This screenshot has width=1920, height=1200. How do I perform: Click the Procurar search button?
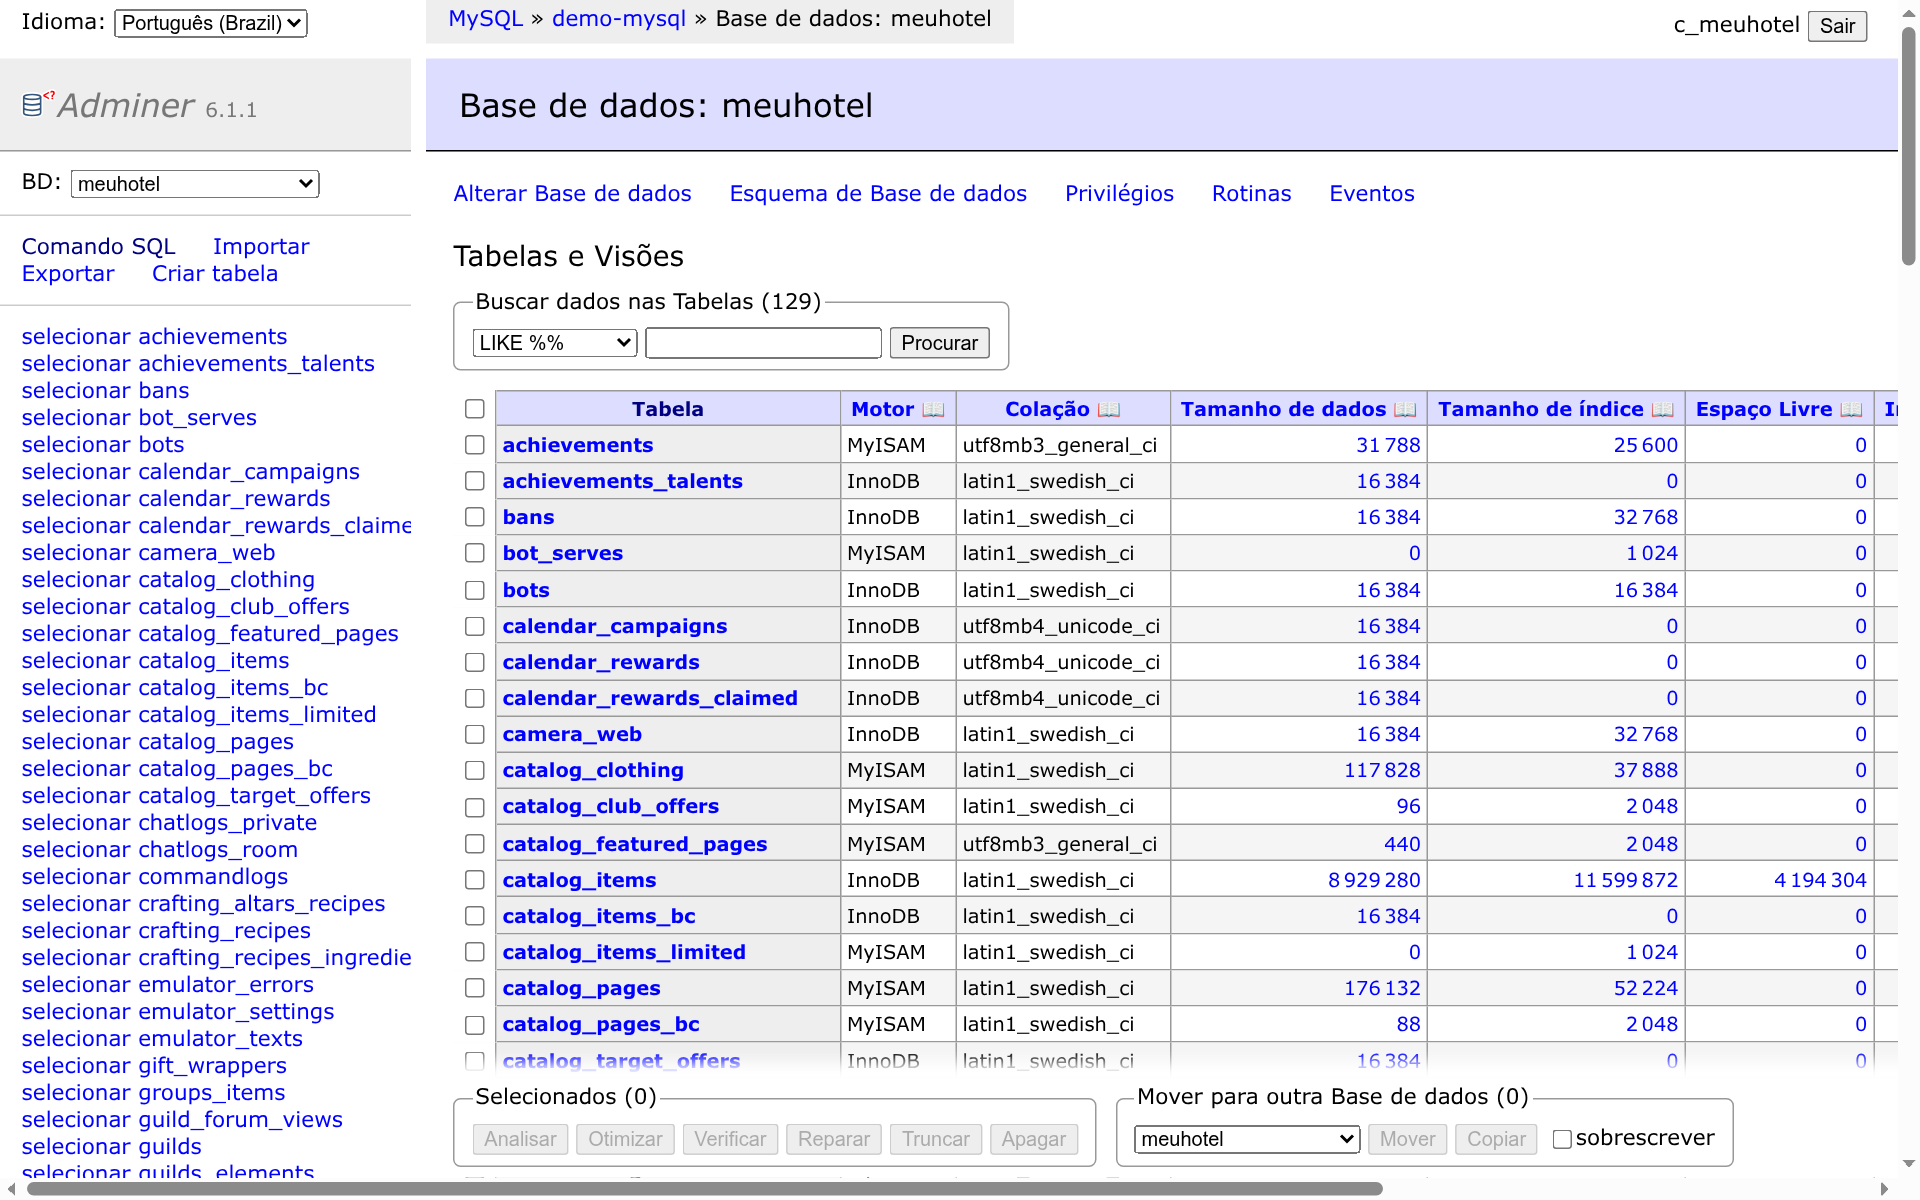pyautogui.click(x=939, y=343)
